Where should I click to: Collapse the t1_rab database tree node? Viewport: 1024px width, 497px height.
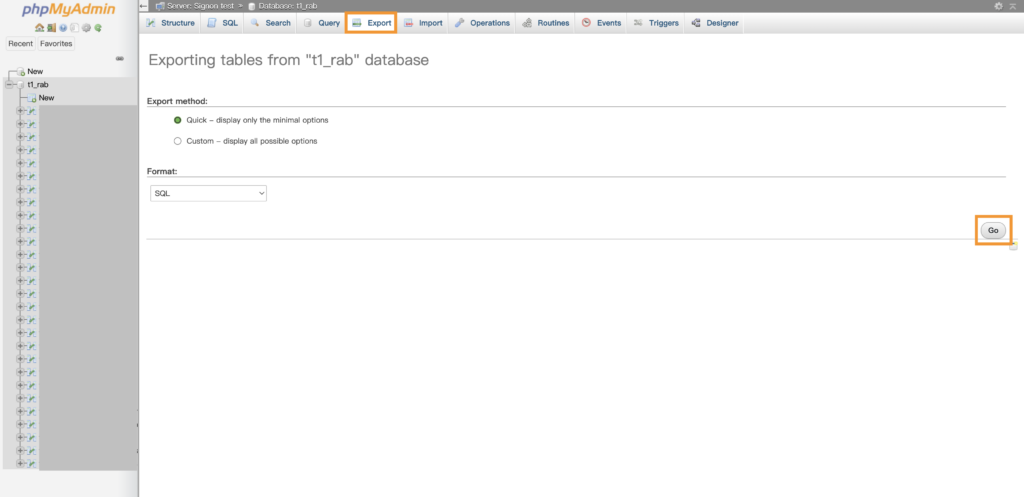8,85
